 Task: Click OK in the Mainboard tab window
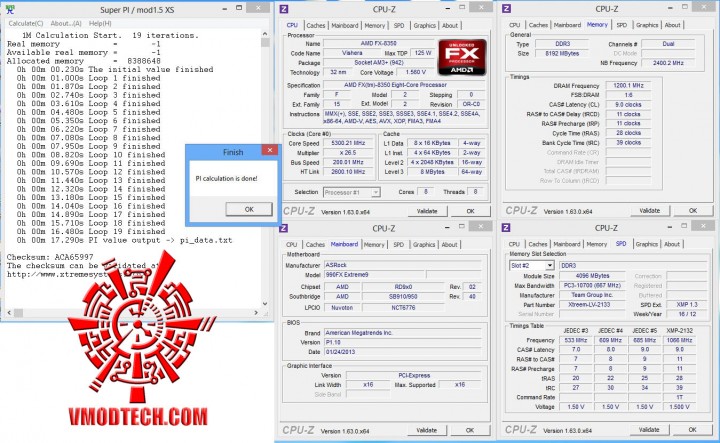[470, 431]
